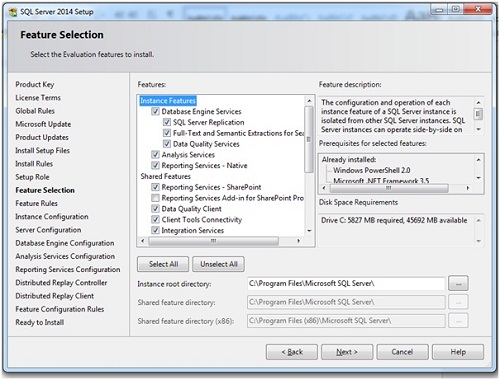Select Reporting Services Configuration step
Image resolution: width=500 pixels, height=380 pixels.
[68, 269]
